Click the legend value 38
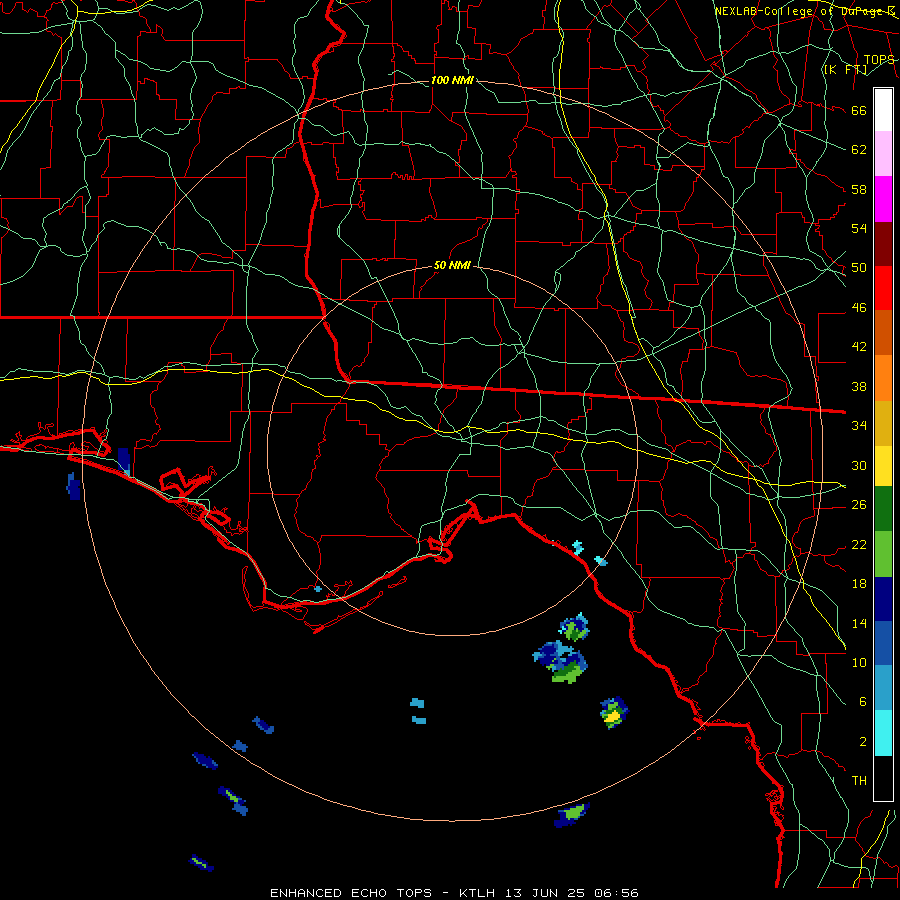This screenshot has width=900, height=900. click(x=859, y=386)
